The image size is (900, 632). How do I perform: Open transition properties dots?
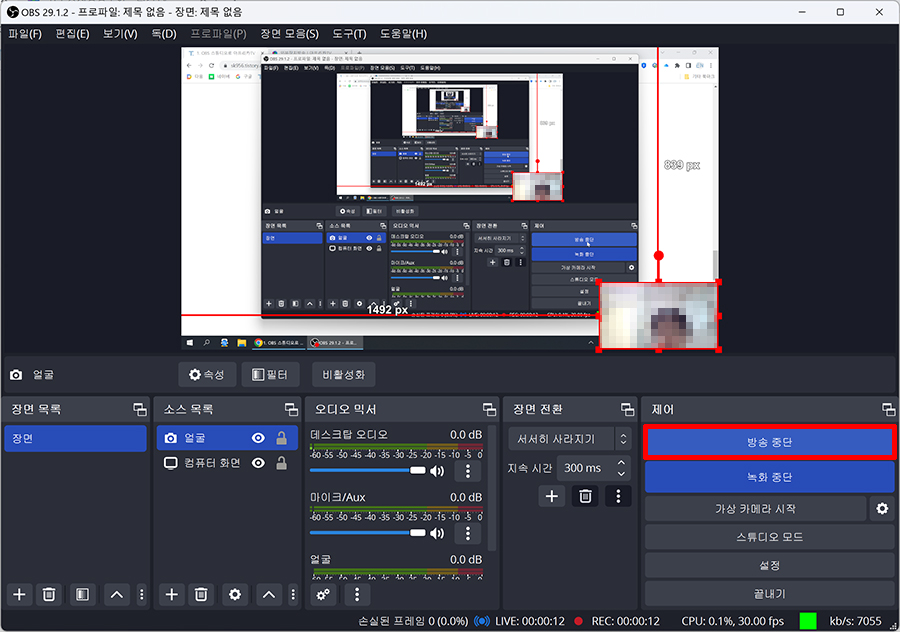coord(618,497)
